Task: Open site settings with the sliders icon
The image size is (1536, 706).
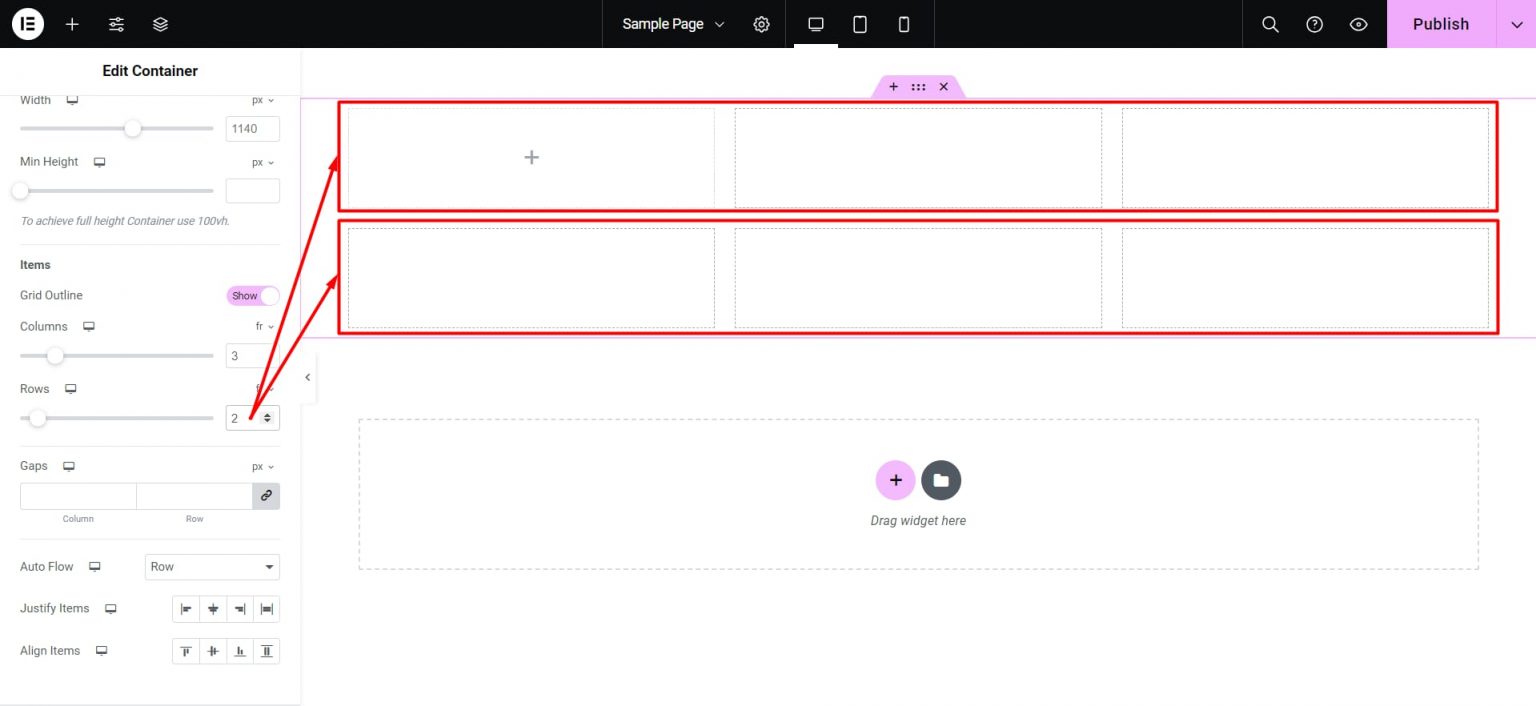Action: (x=116, y=24)
